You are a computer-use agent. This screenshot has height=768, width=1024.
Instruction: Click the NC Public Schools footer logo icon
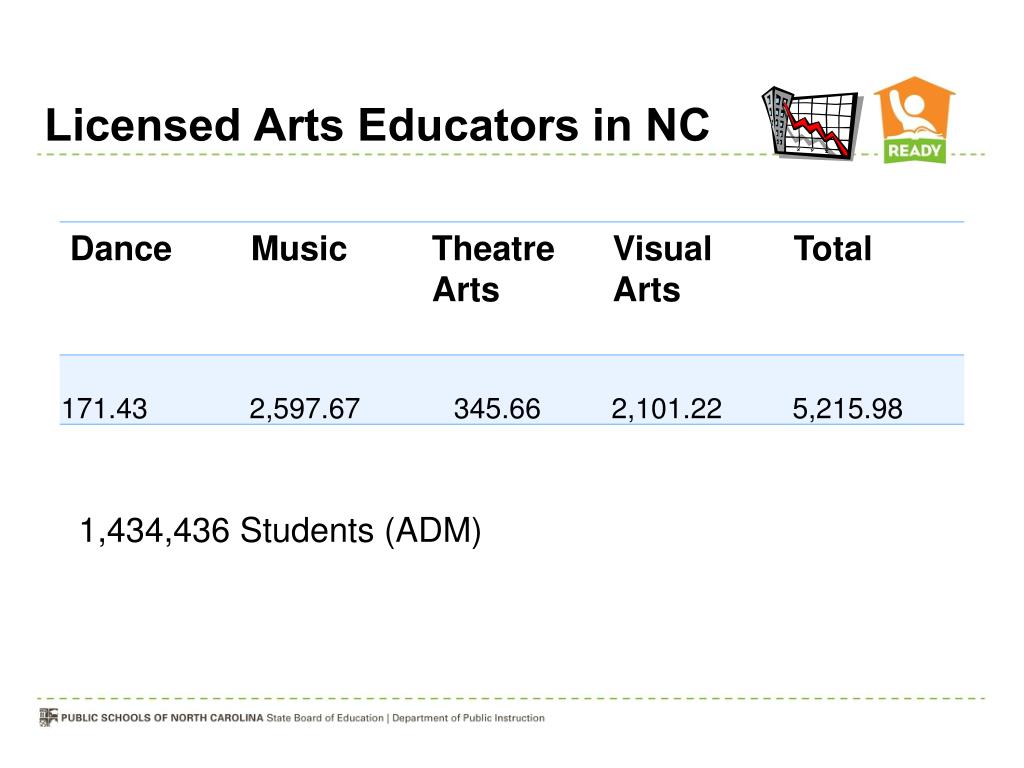[48, 717]
